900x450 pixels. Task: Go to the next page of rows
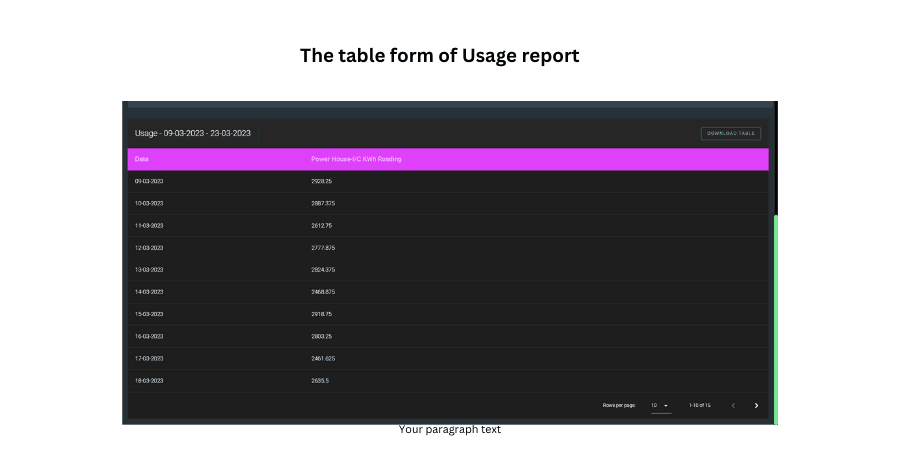tap(756, 405)
